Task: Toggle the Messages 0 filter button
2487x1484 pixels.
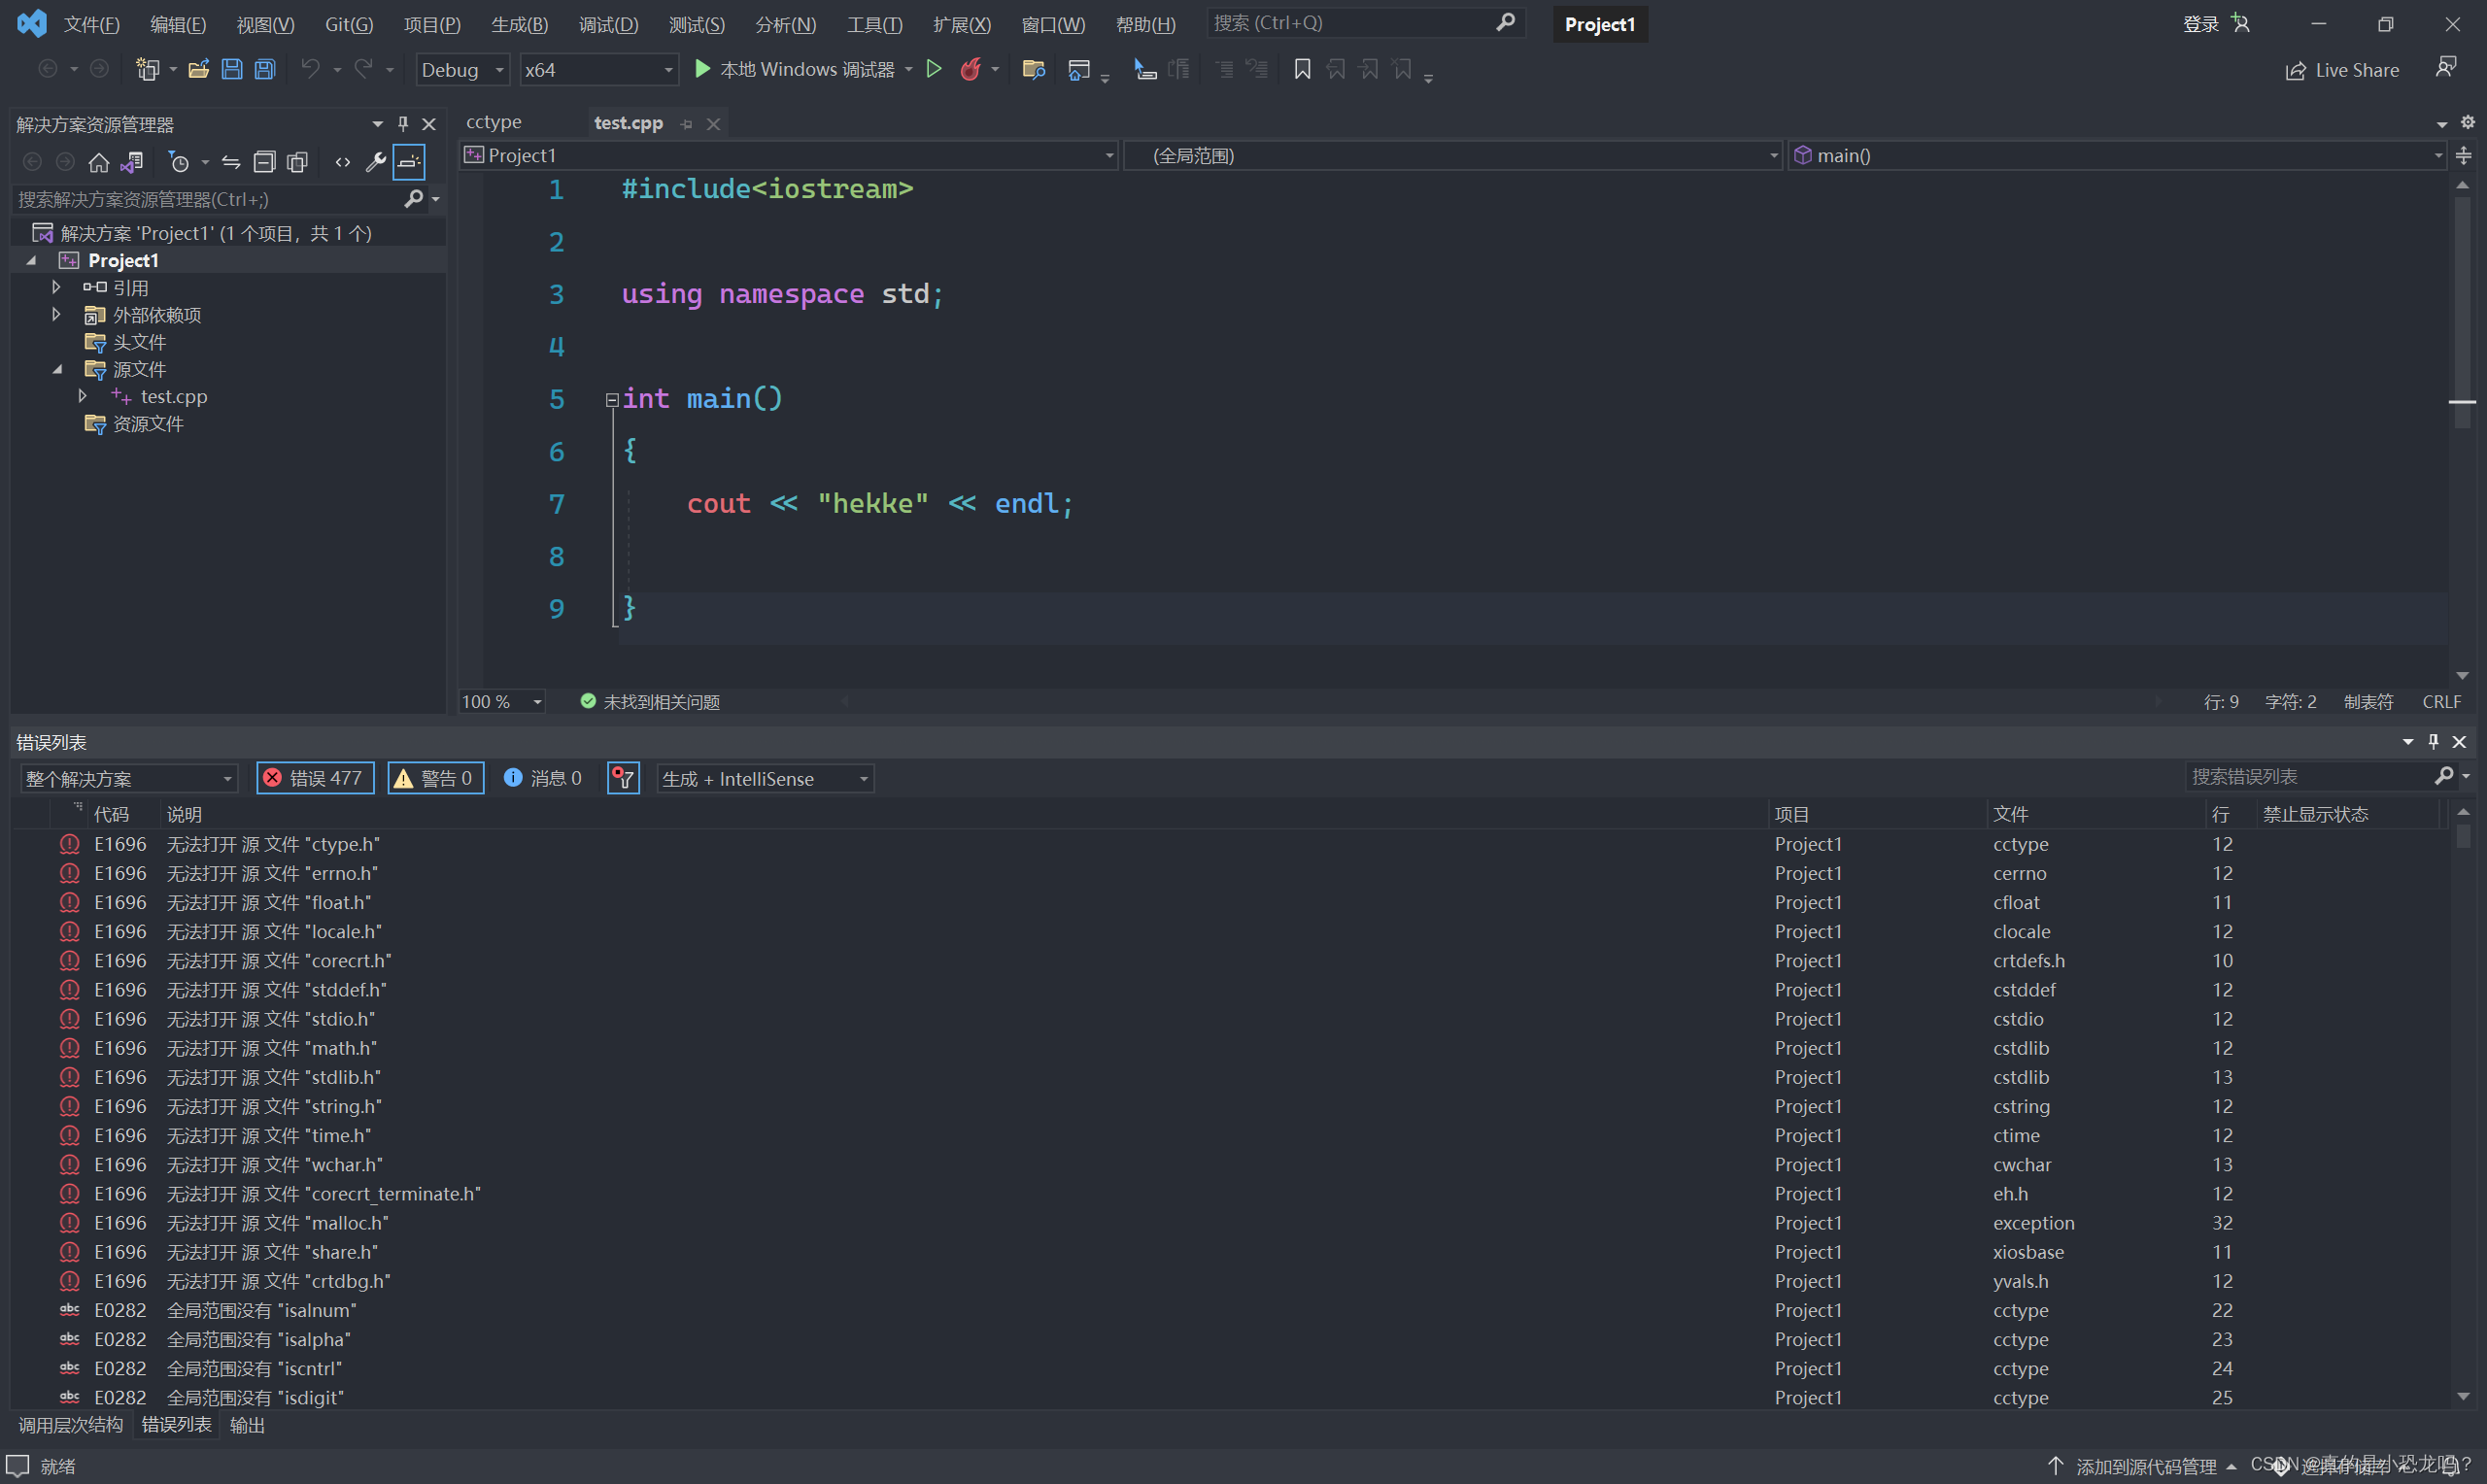Action: (x=543, y=778)
